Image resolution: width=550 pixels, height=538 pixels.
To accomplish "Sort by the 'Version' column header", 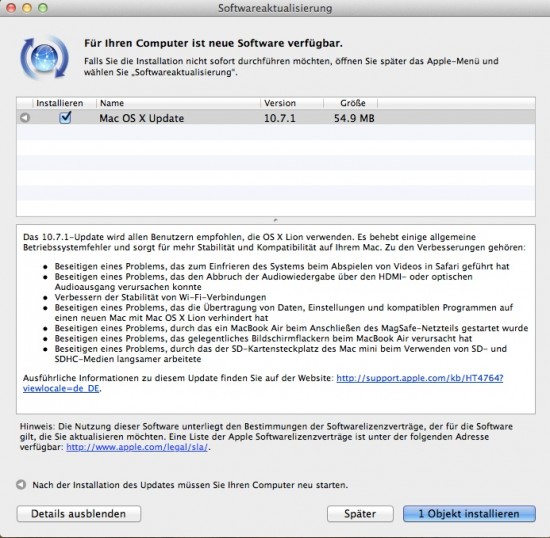I will [x=292, y=103].
